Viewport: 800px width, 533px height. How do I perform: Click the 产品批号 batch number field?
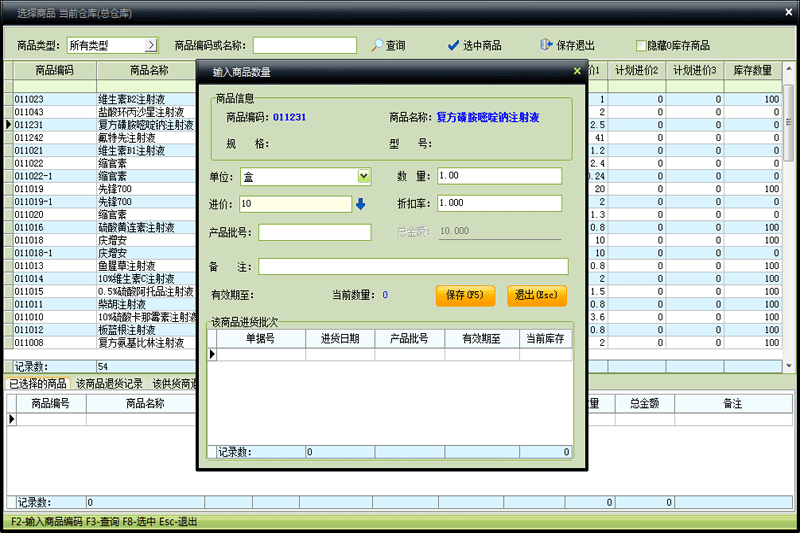point(315,232)
